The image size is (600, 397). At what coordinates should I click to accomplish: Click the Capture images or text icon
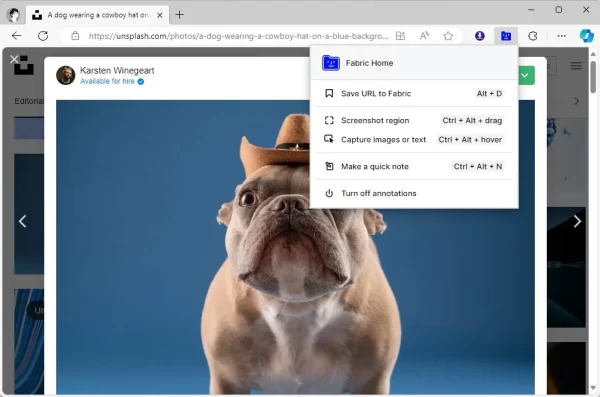pos(329,139)
